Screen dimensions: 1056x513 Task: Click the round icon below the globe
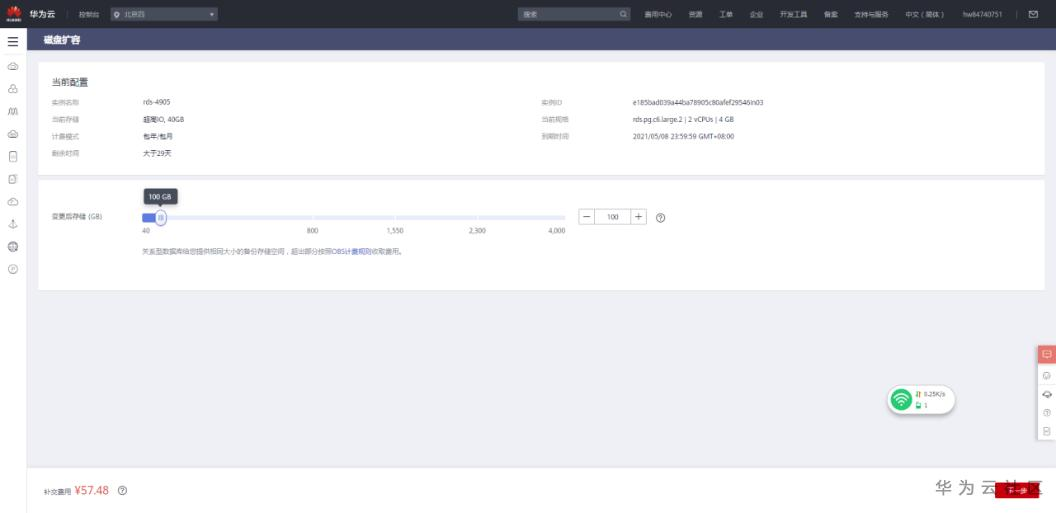[13, 269]
